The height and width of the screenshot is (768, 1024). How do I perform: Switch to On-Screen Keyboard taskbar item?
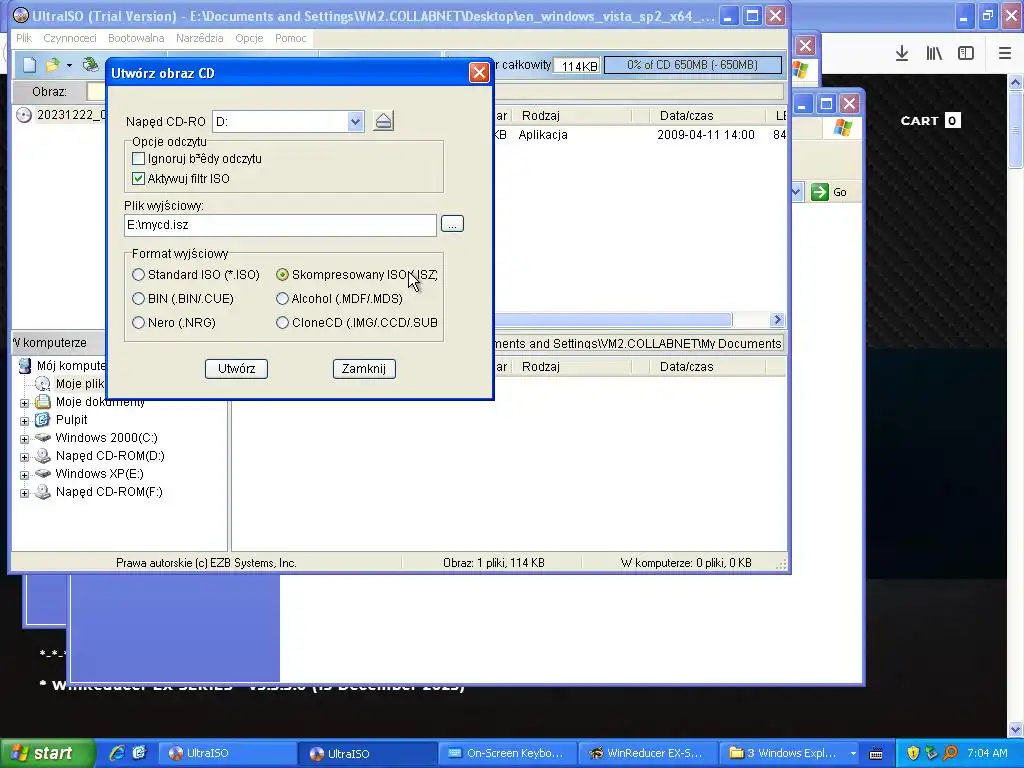click(x=506, y=753)
